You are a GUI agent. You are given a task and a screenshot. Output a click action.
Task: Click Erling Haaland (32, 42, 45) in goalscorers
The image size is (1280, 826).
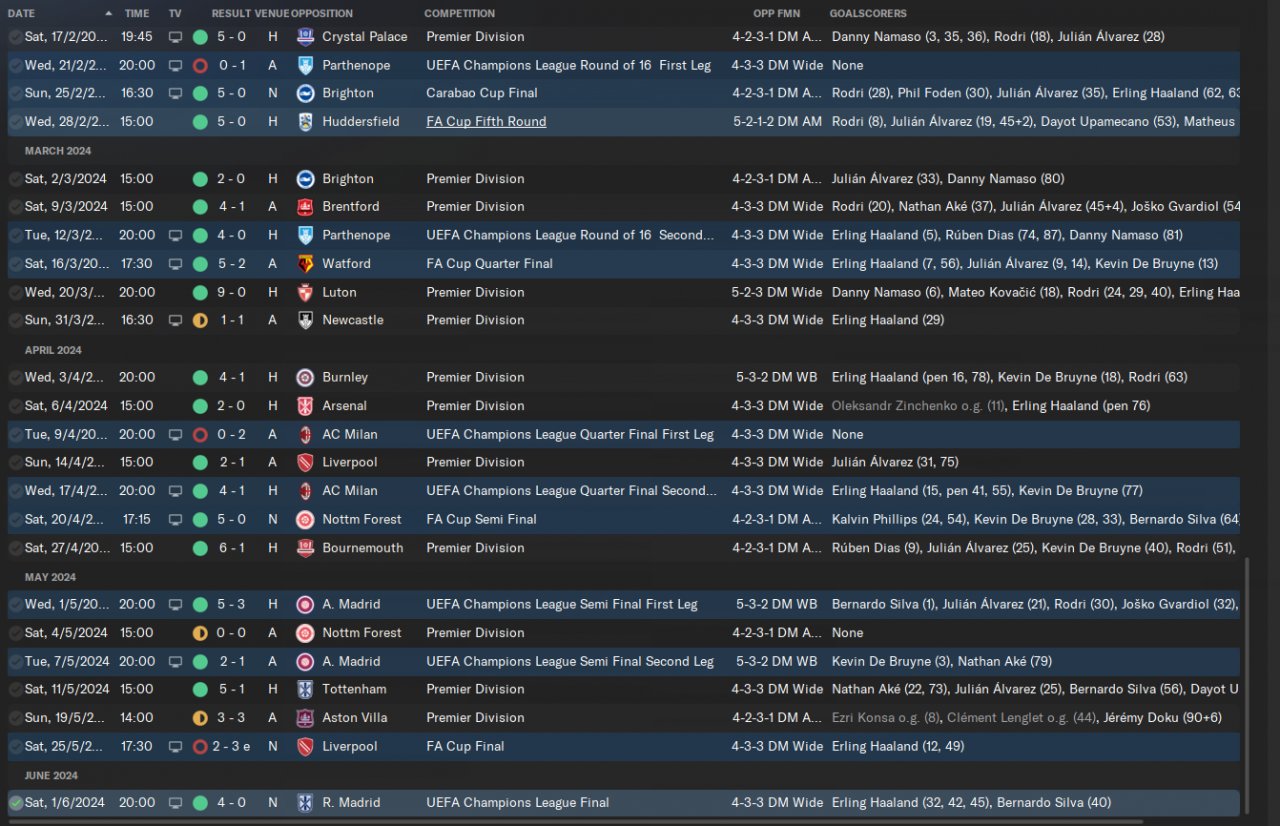click(x=910, y=803)
